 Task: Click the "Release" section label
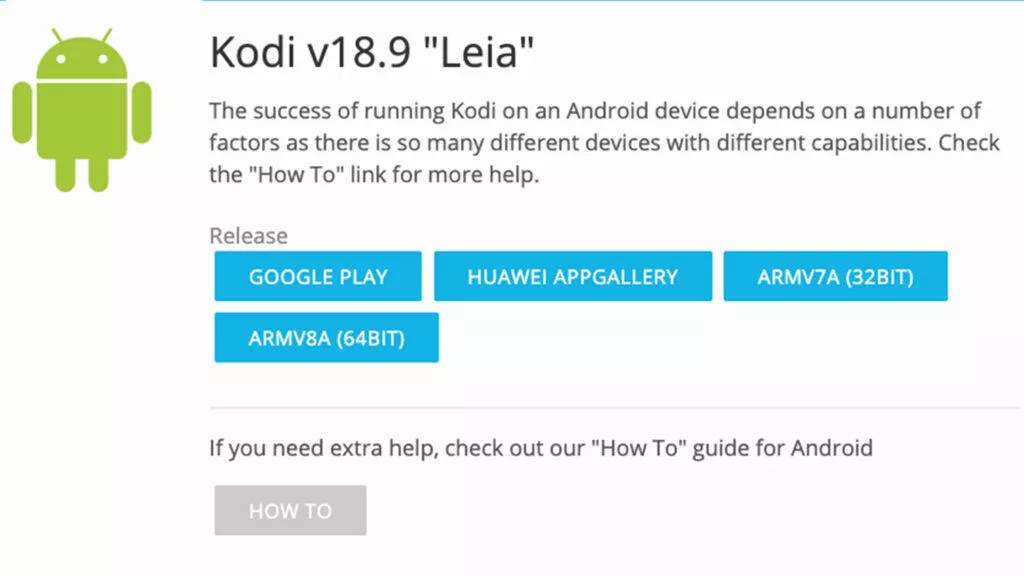click(x=248, y=236)
